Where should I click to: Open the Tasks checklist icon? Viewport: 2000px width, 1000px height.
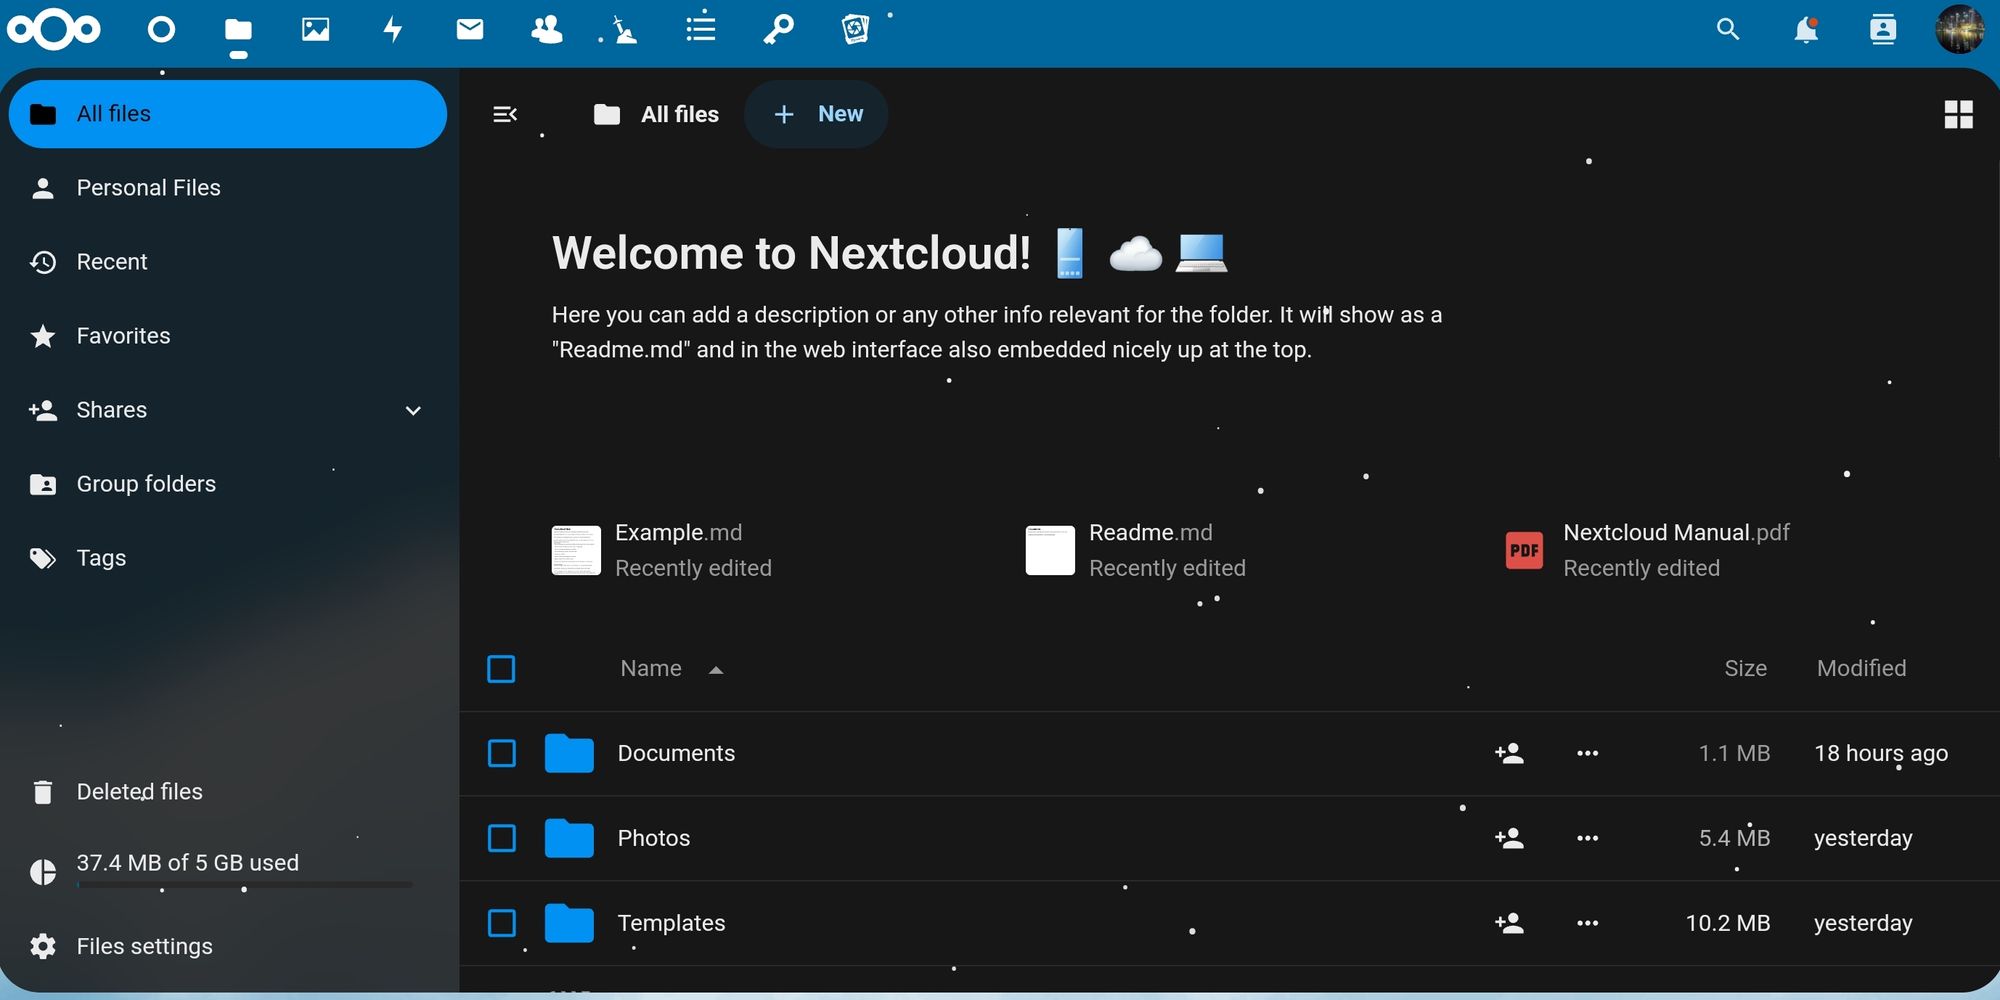coord(701,28)
